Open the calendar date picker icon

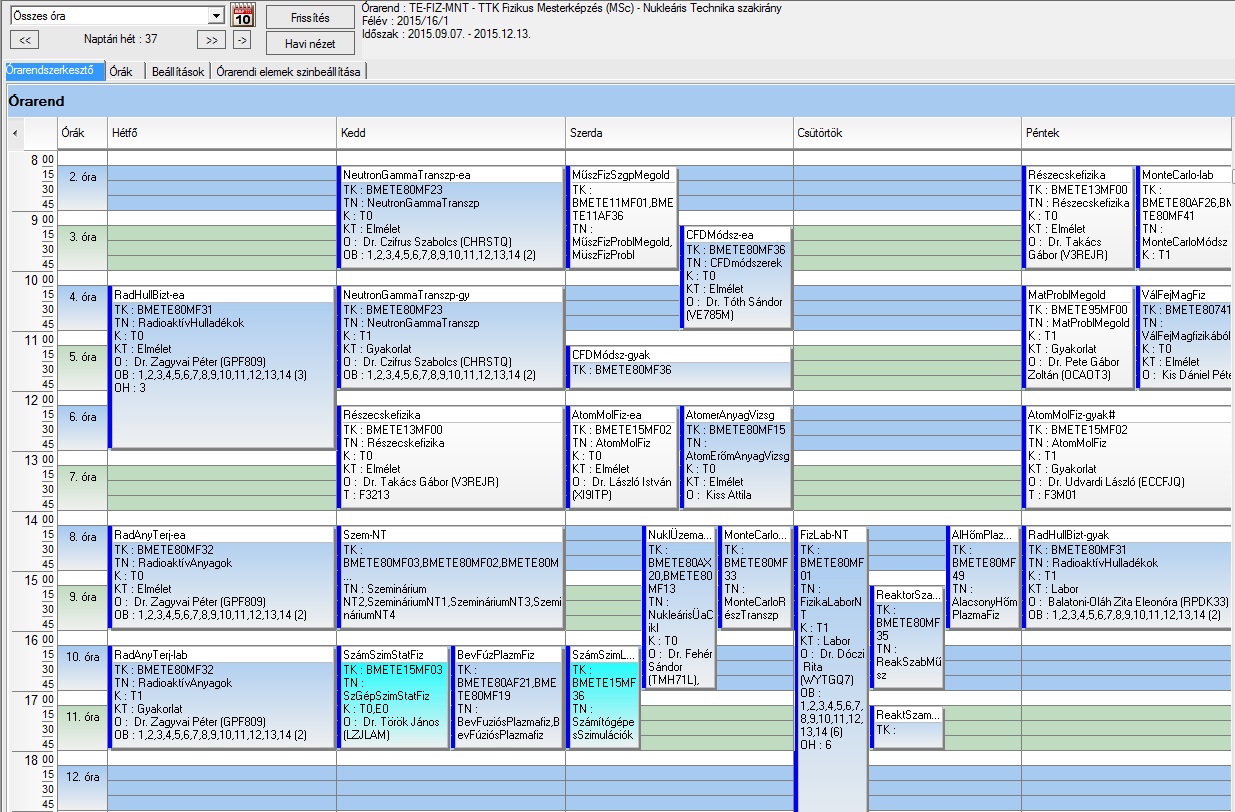243,15
